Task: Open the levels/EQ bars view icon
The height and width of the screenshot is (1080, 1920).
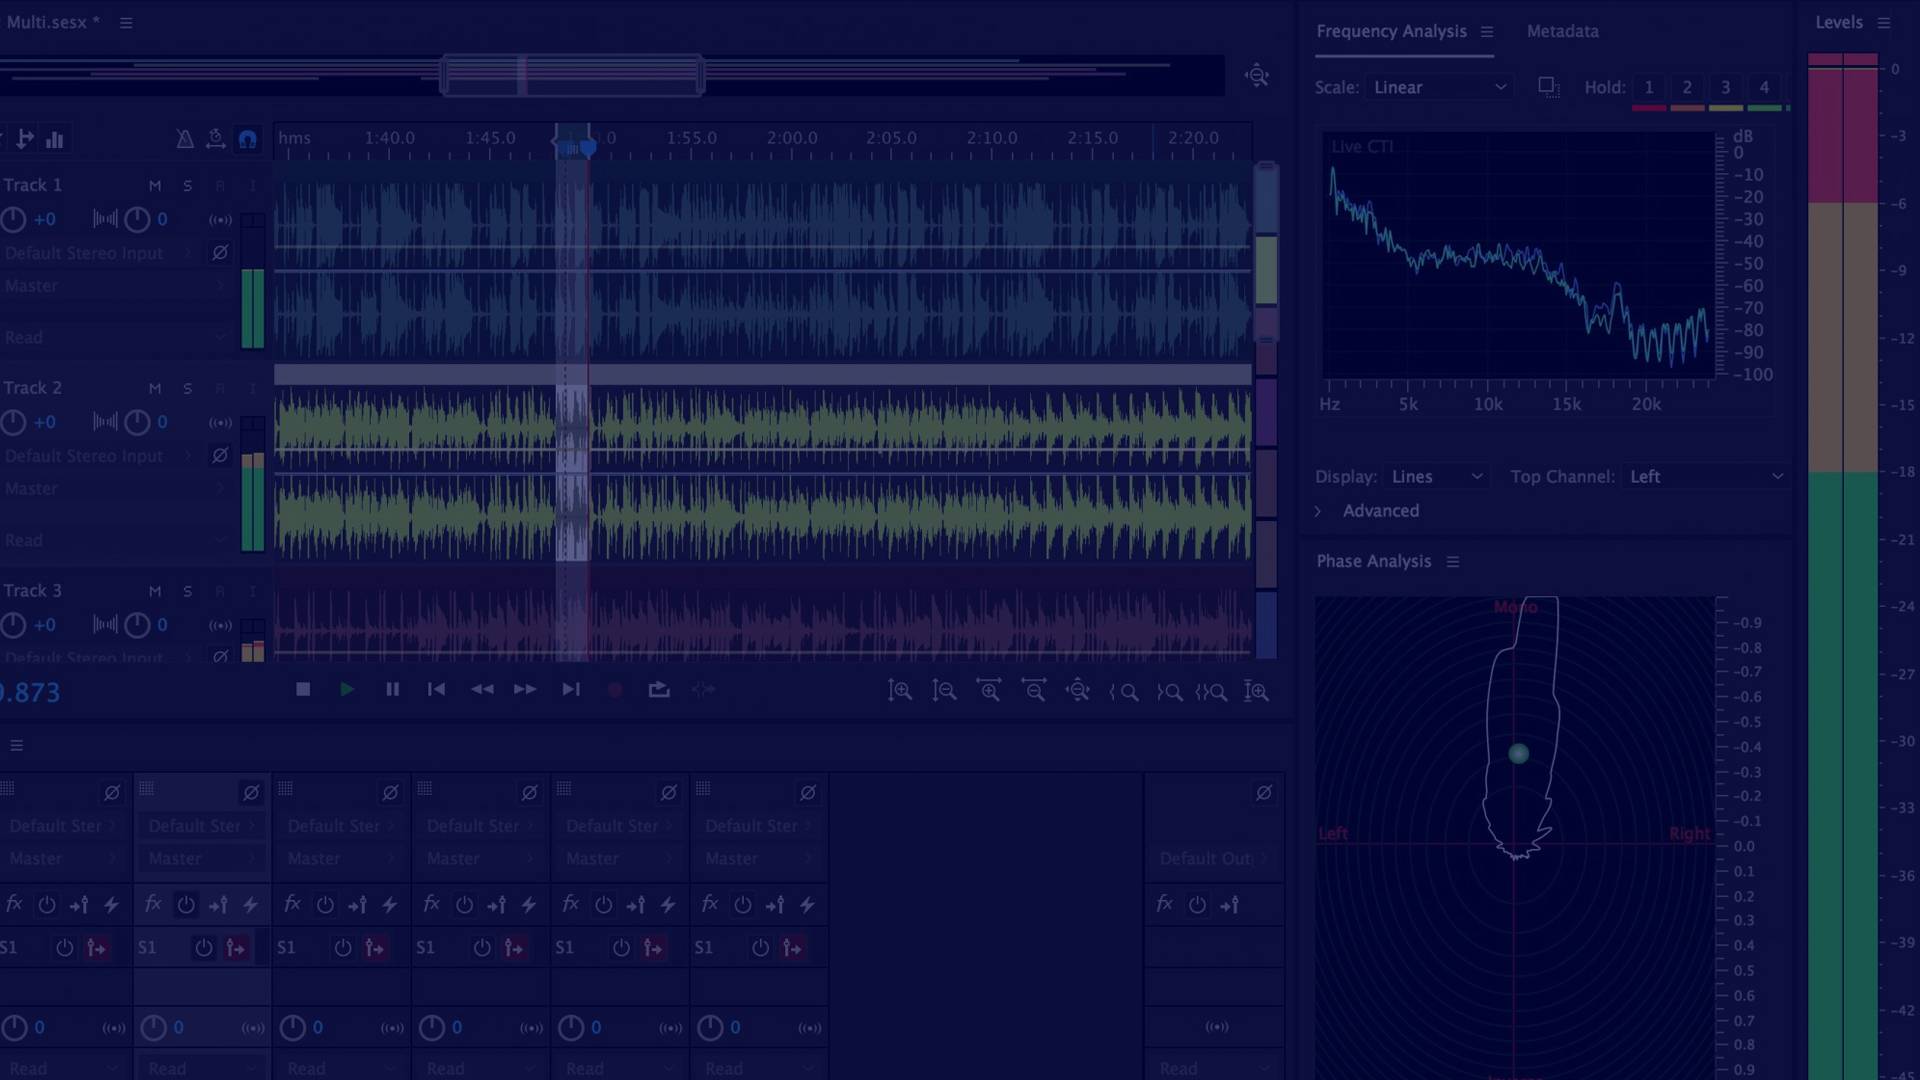Action: [55, 139]
